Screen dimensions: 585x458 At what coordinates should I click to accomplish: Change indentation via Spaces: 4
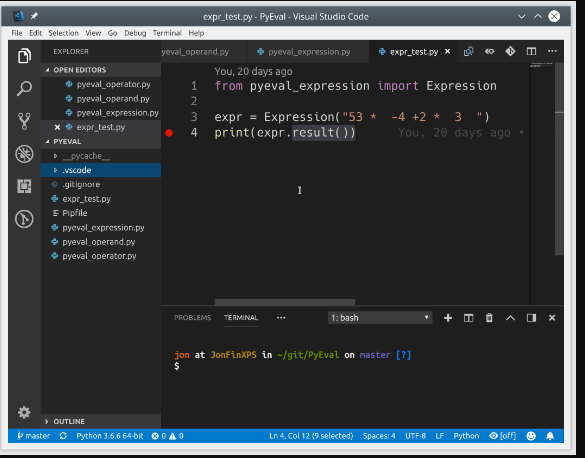tap(379, 436)
